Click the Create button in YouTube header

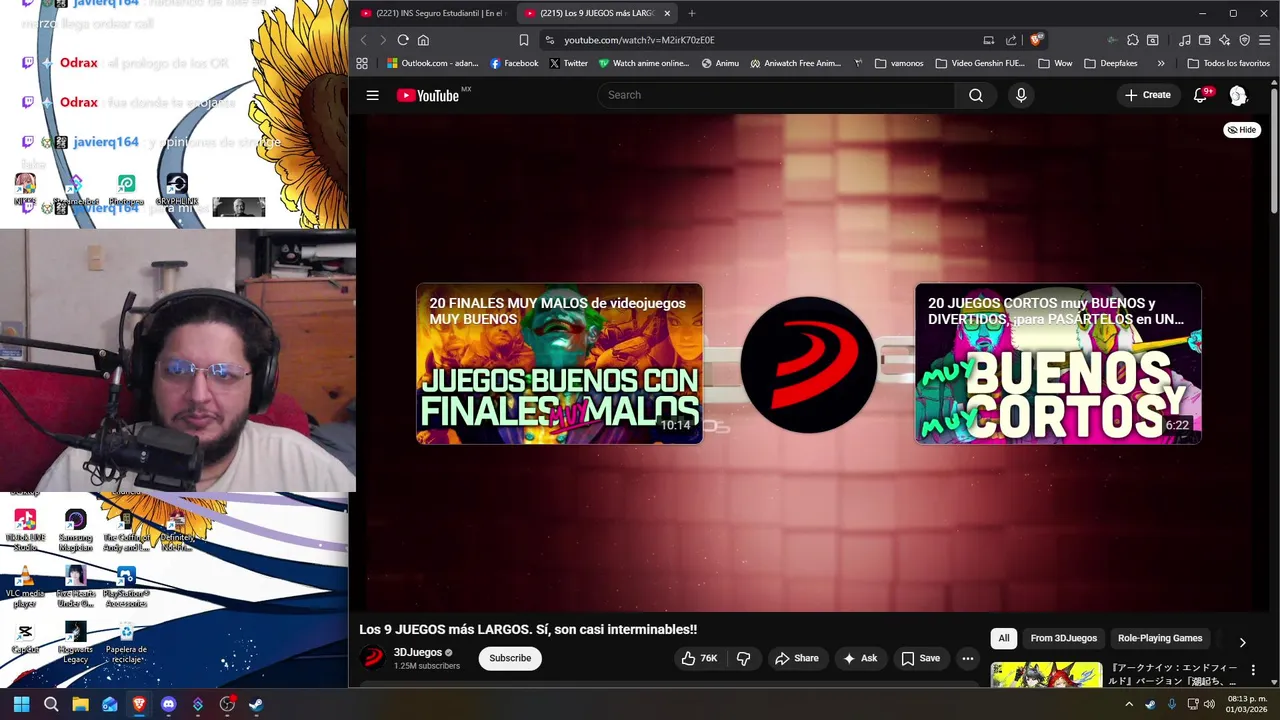point(1147,95)
